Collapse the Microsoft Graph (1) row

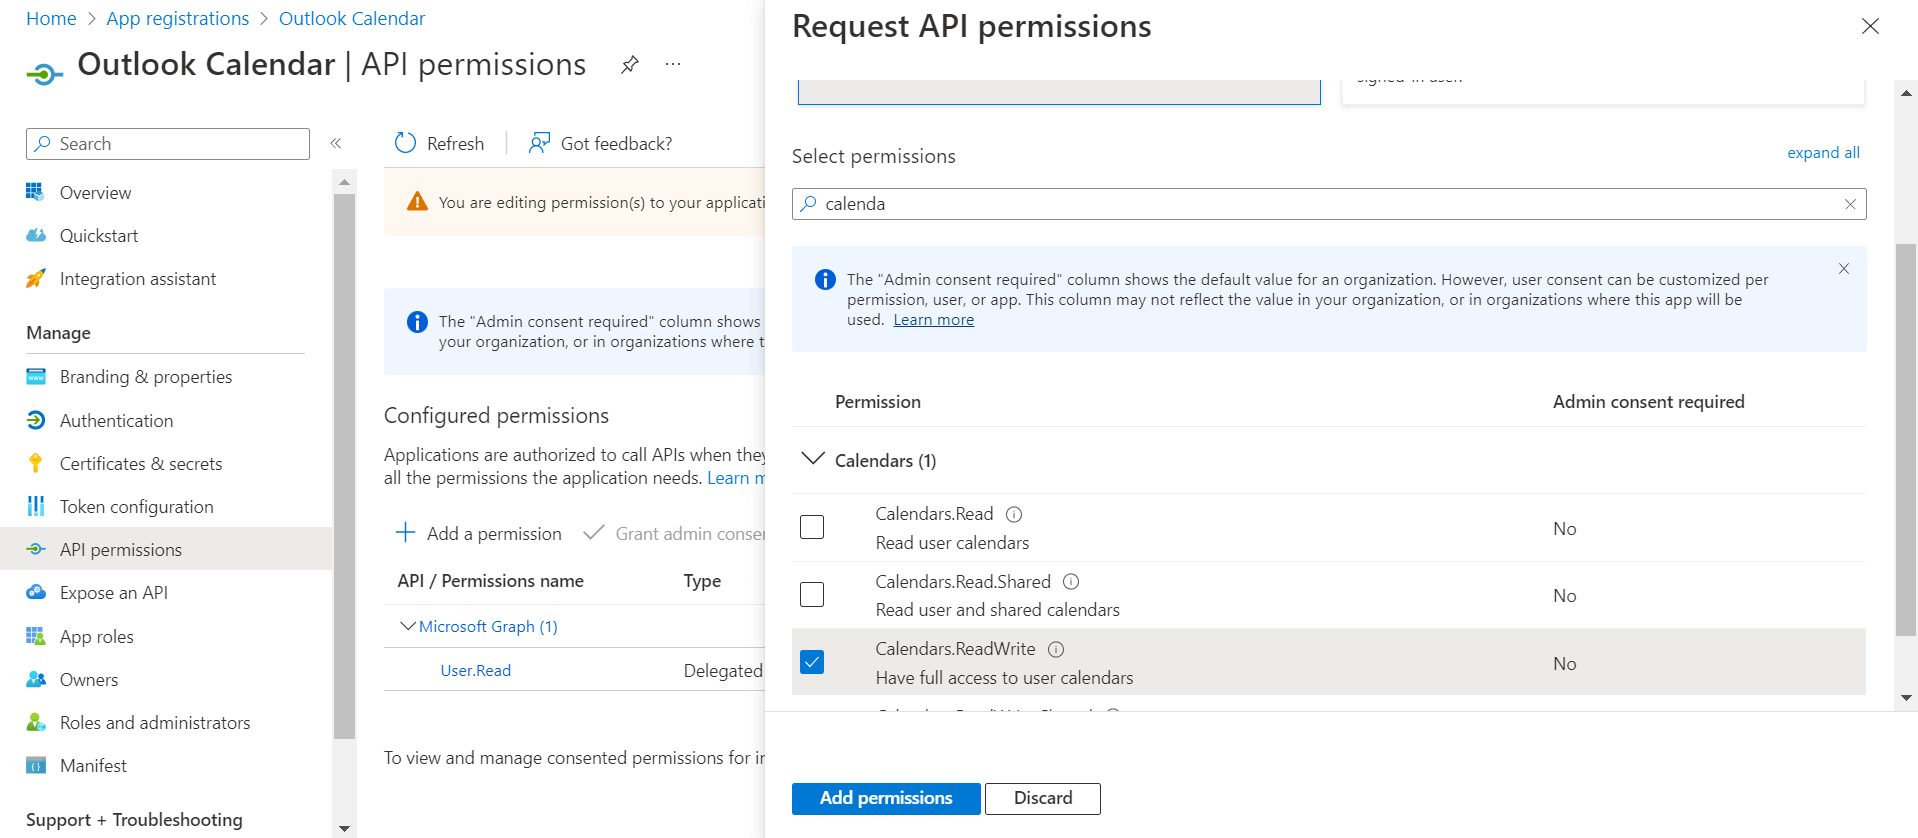tap(408, 626)
